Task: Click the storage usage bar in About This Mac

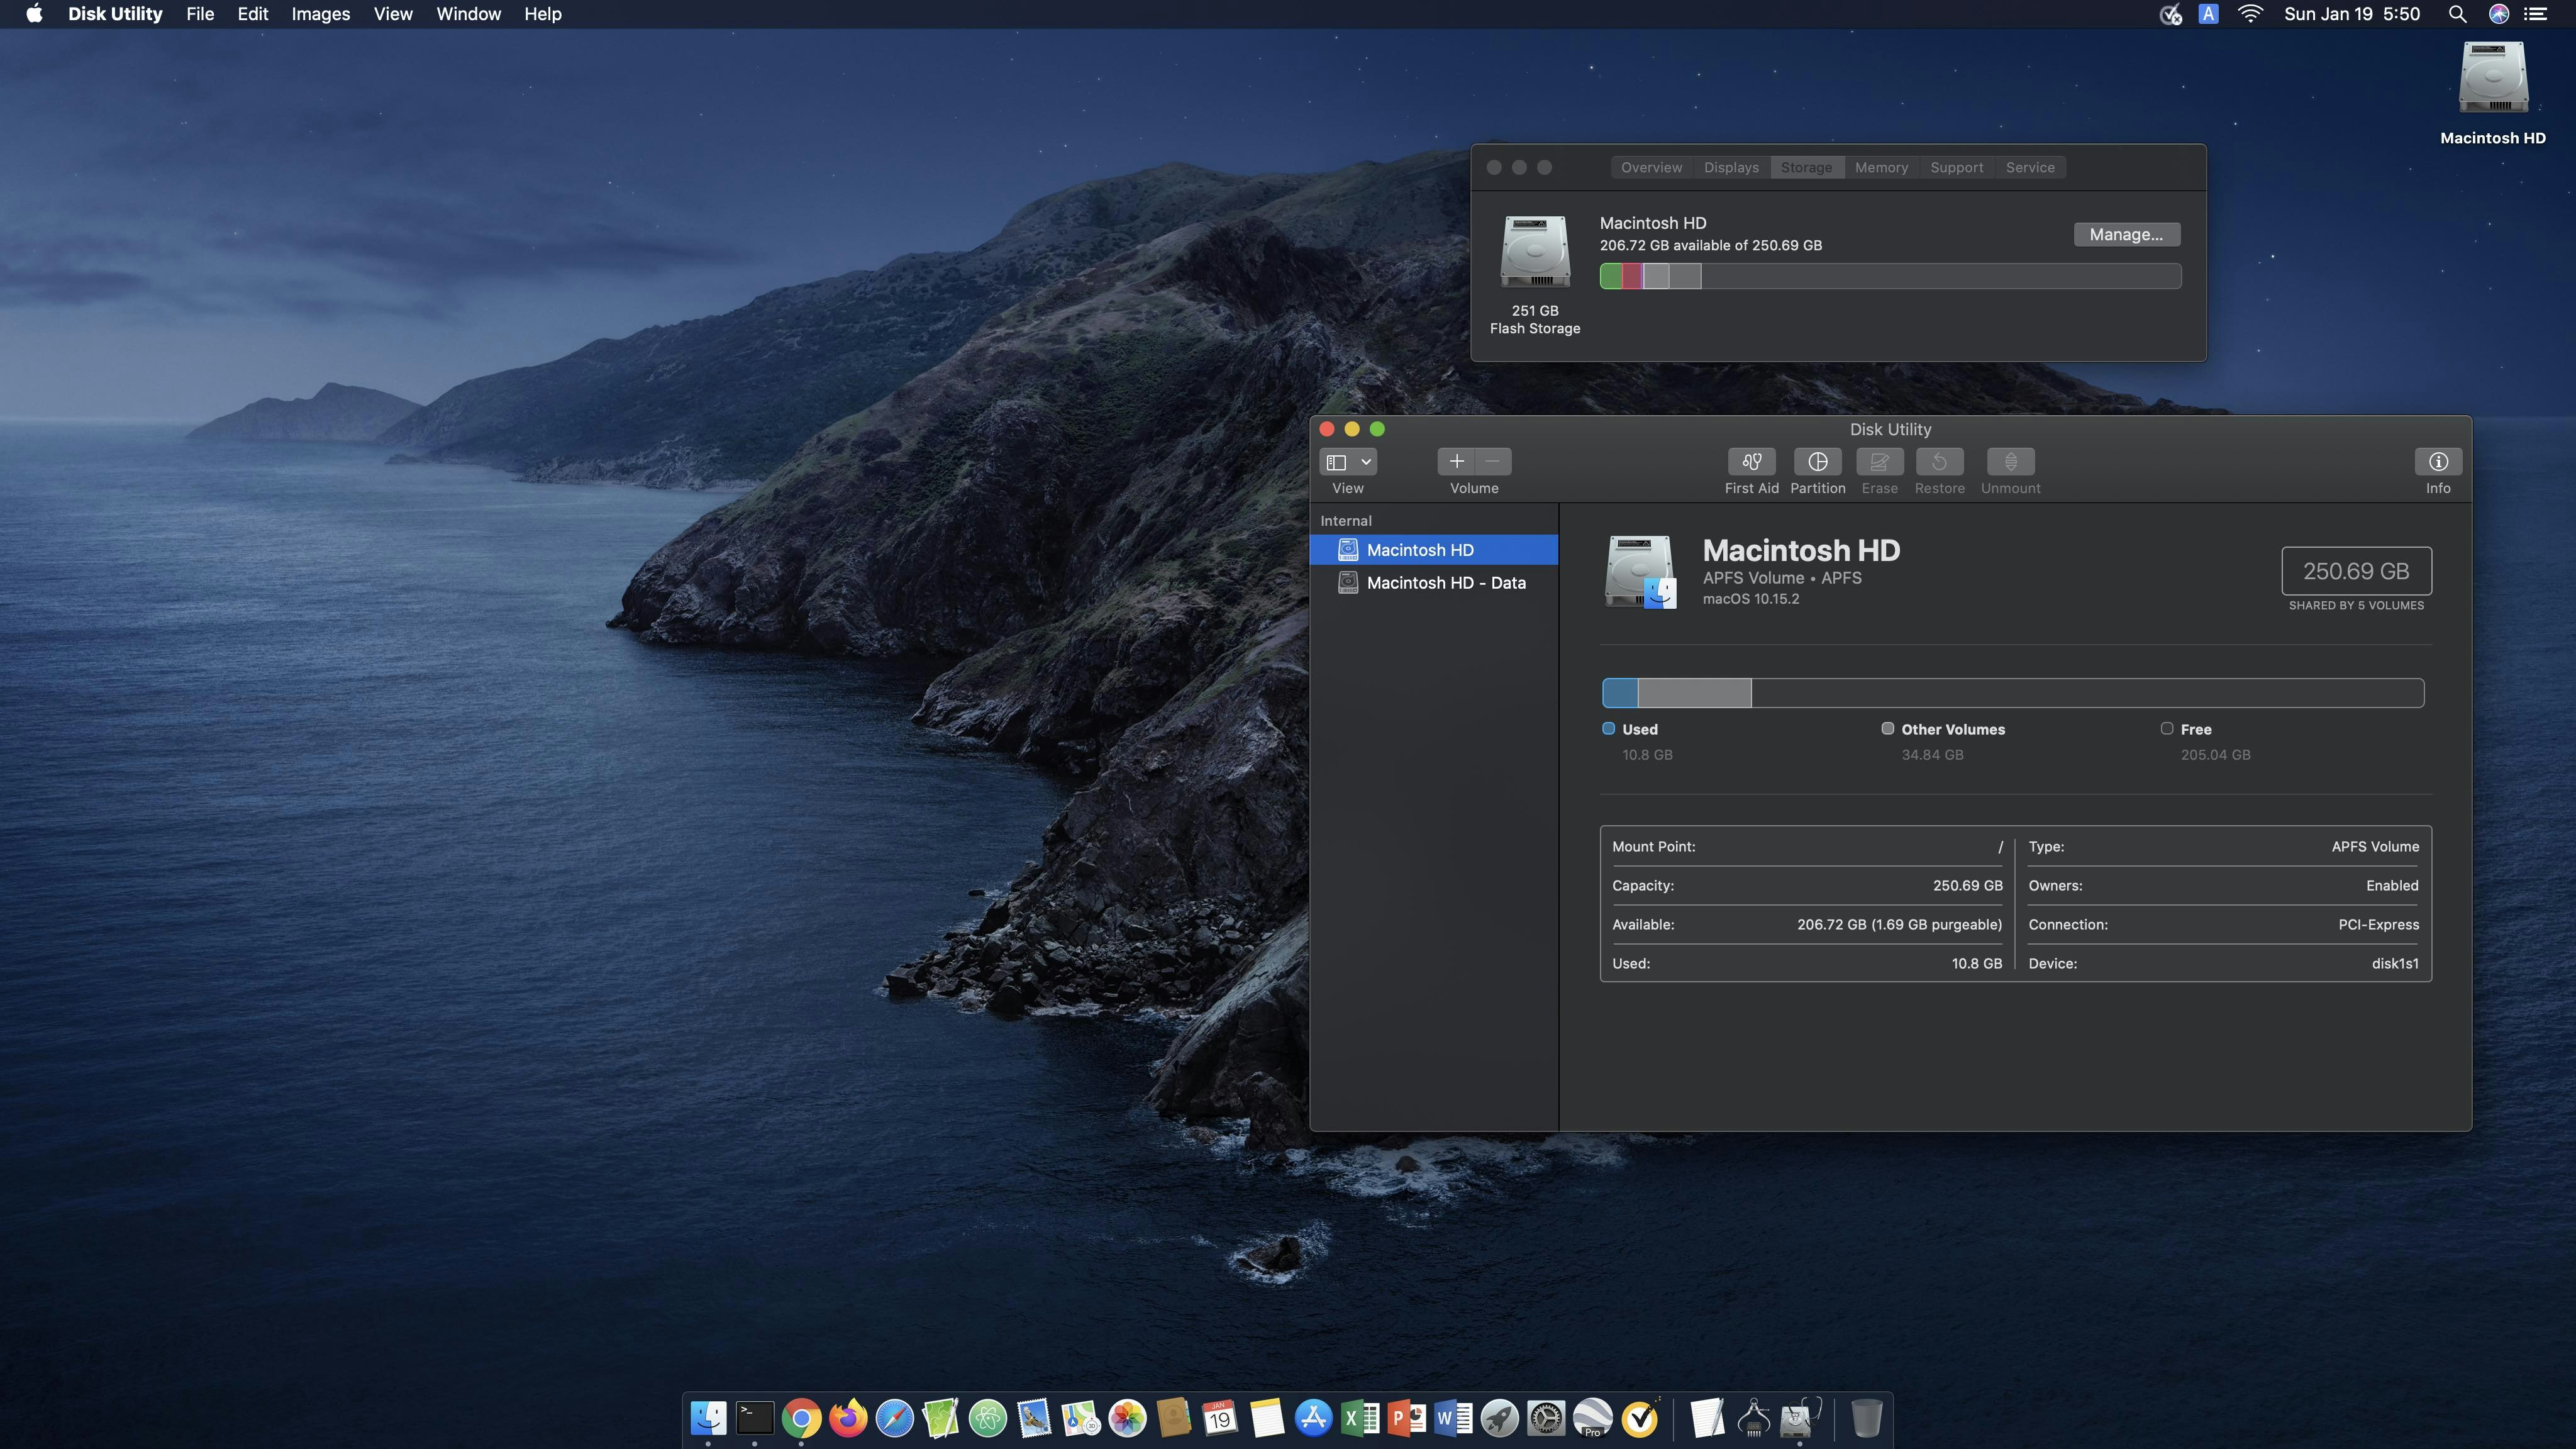Action: click(1890, 276)
